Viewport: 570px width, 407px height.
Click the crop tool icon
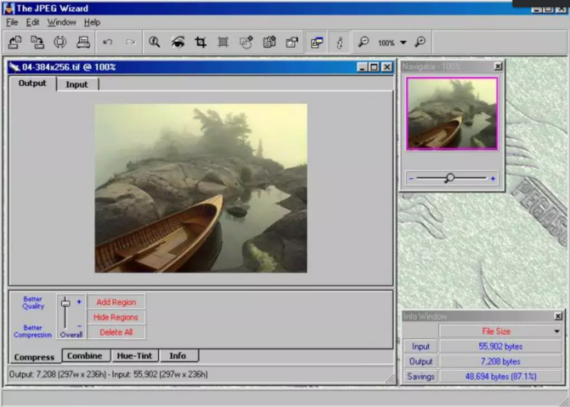pyautogui.click(x=201, y=42)
